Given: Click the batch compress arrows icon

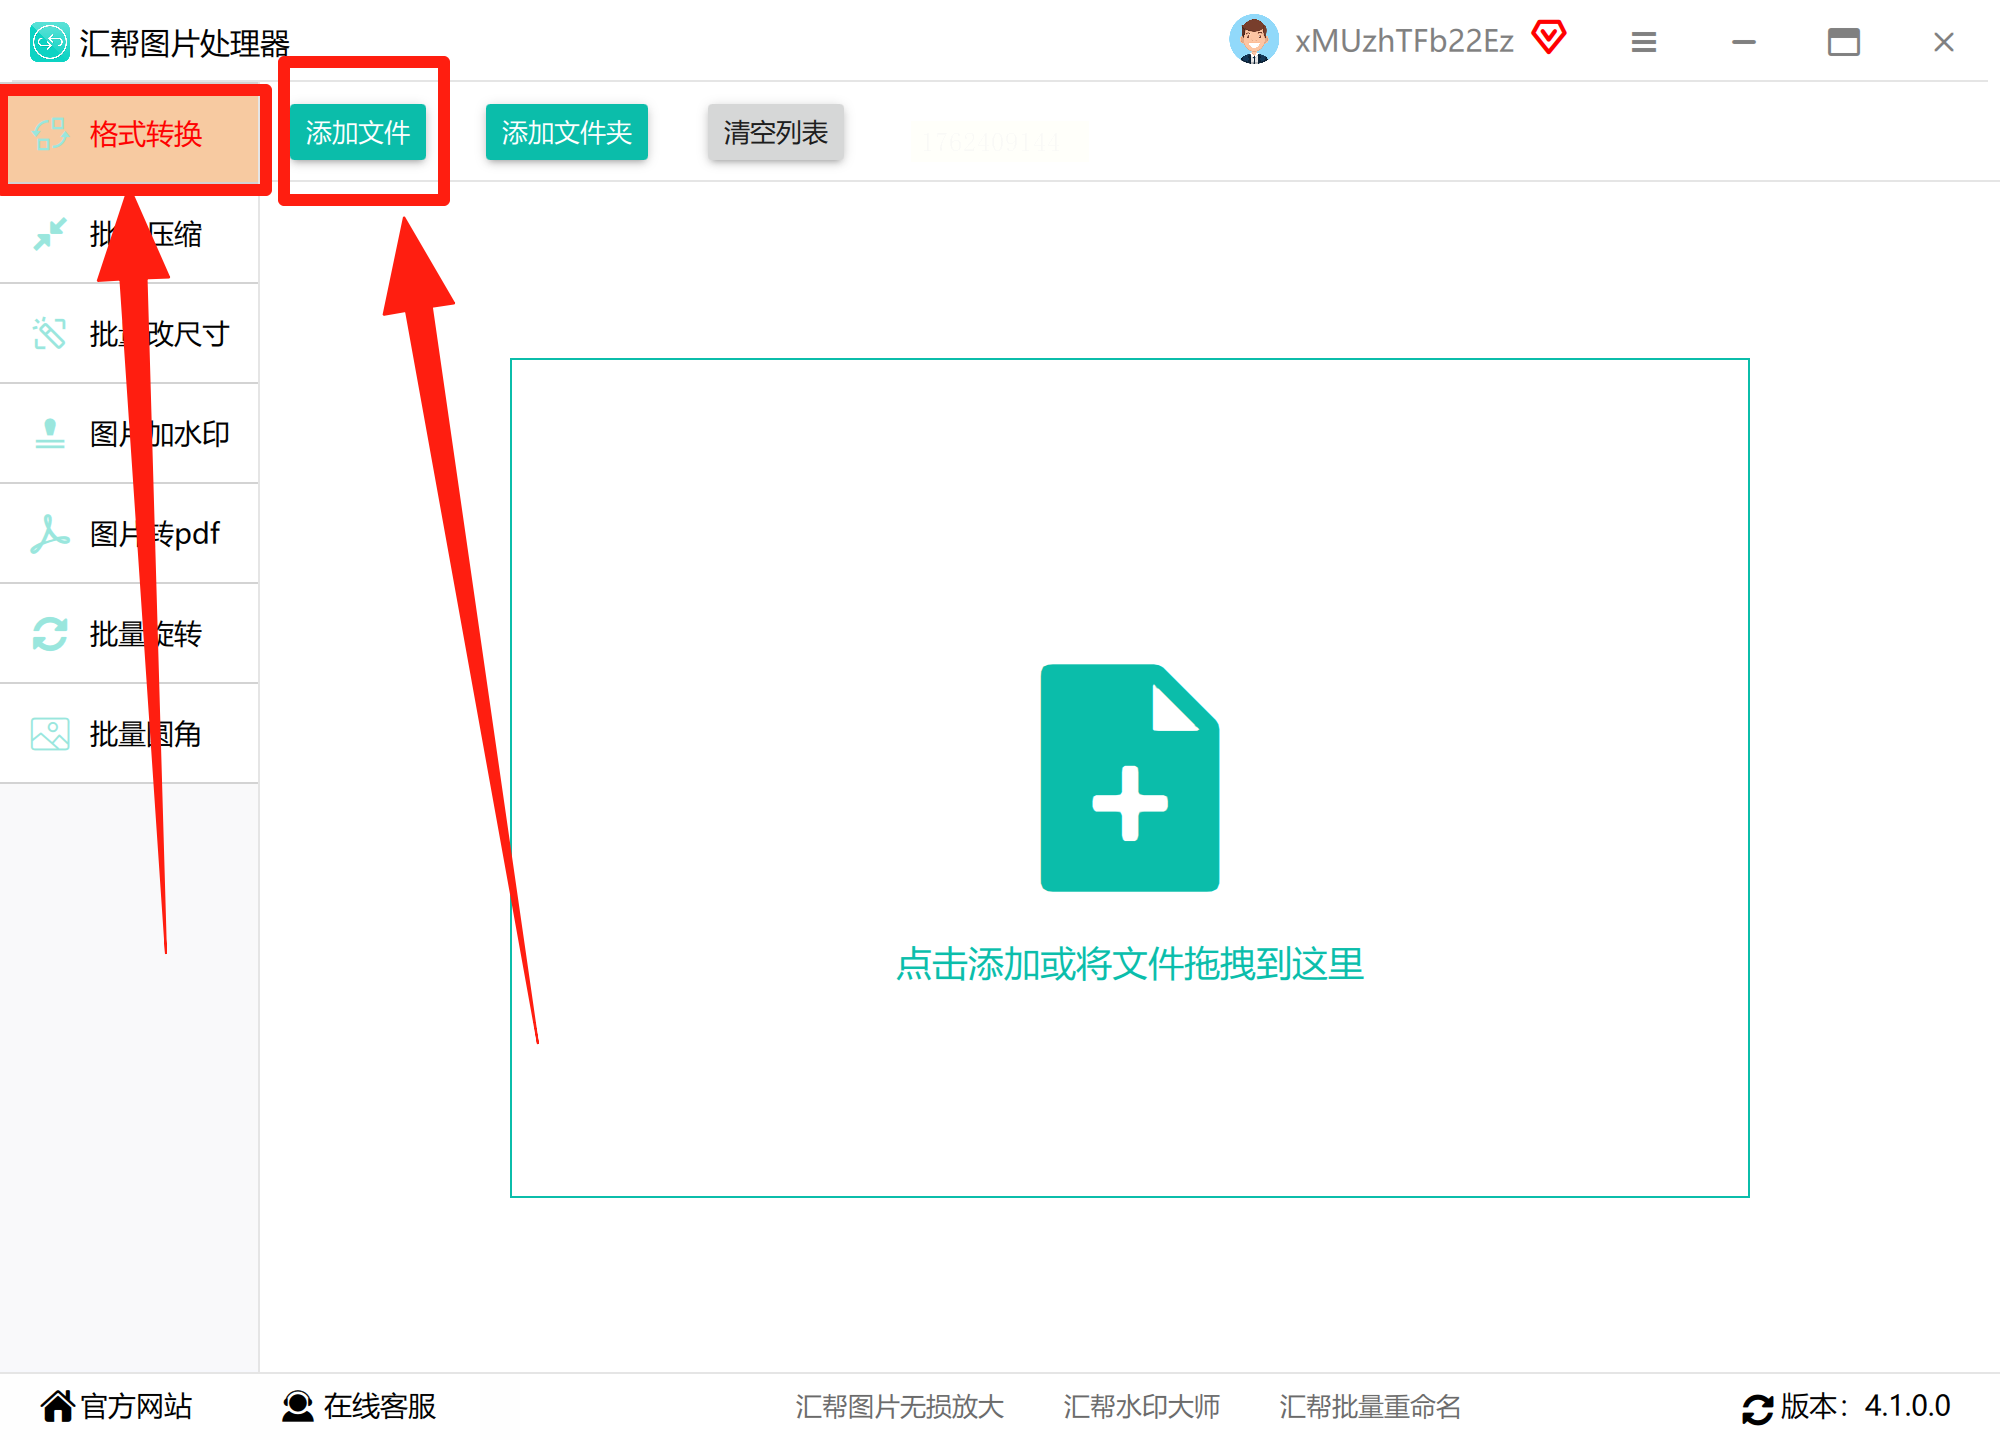Looking at the screenshot, I should pyautogui.click(x=49, y=234).
